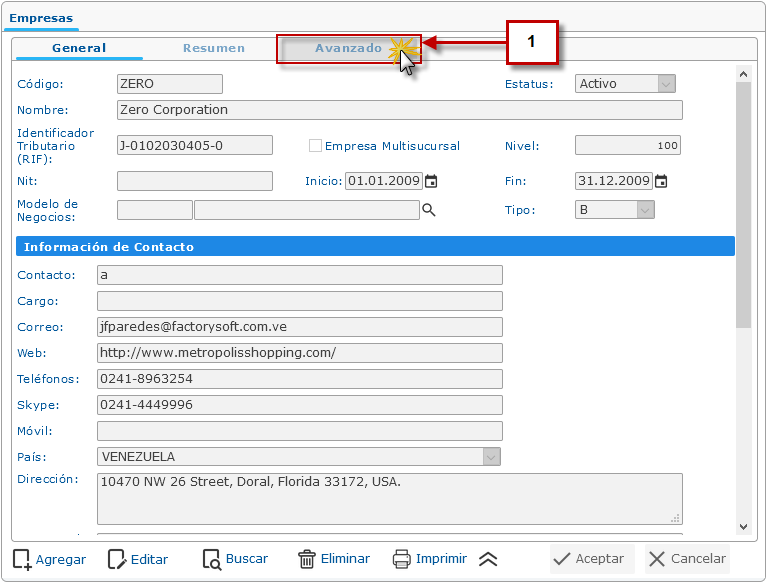The width and height of the screenshot is (767, 583).
Task: Switch to the Resumen tab
Action: 214,48
